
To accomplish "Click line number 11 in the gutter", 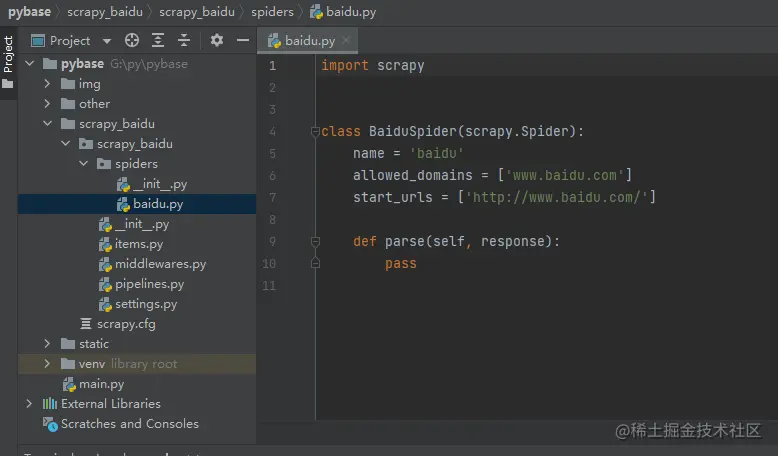I will 269,285.
